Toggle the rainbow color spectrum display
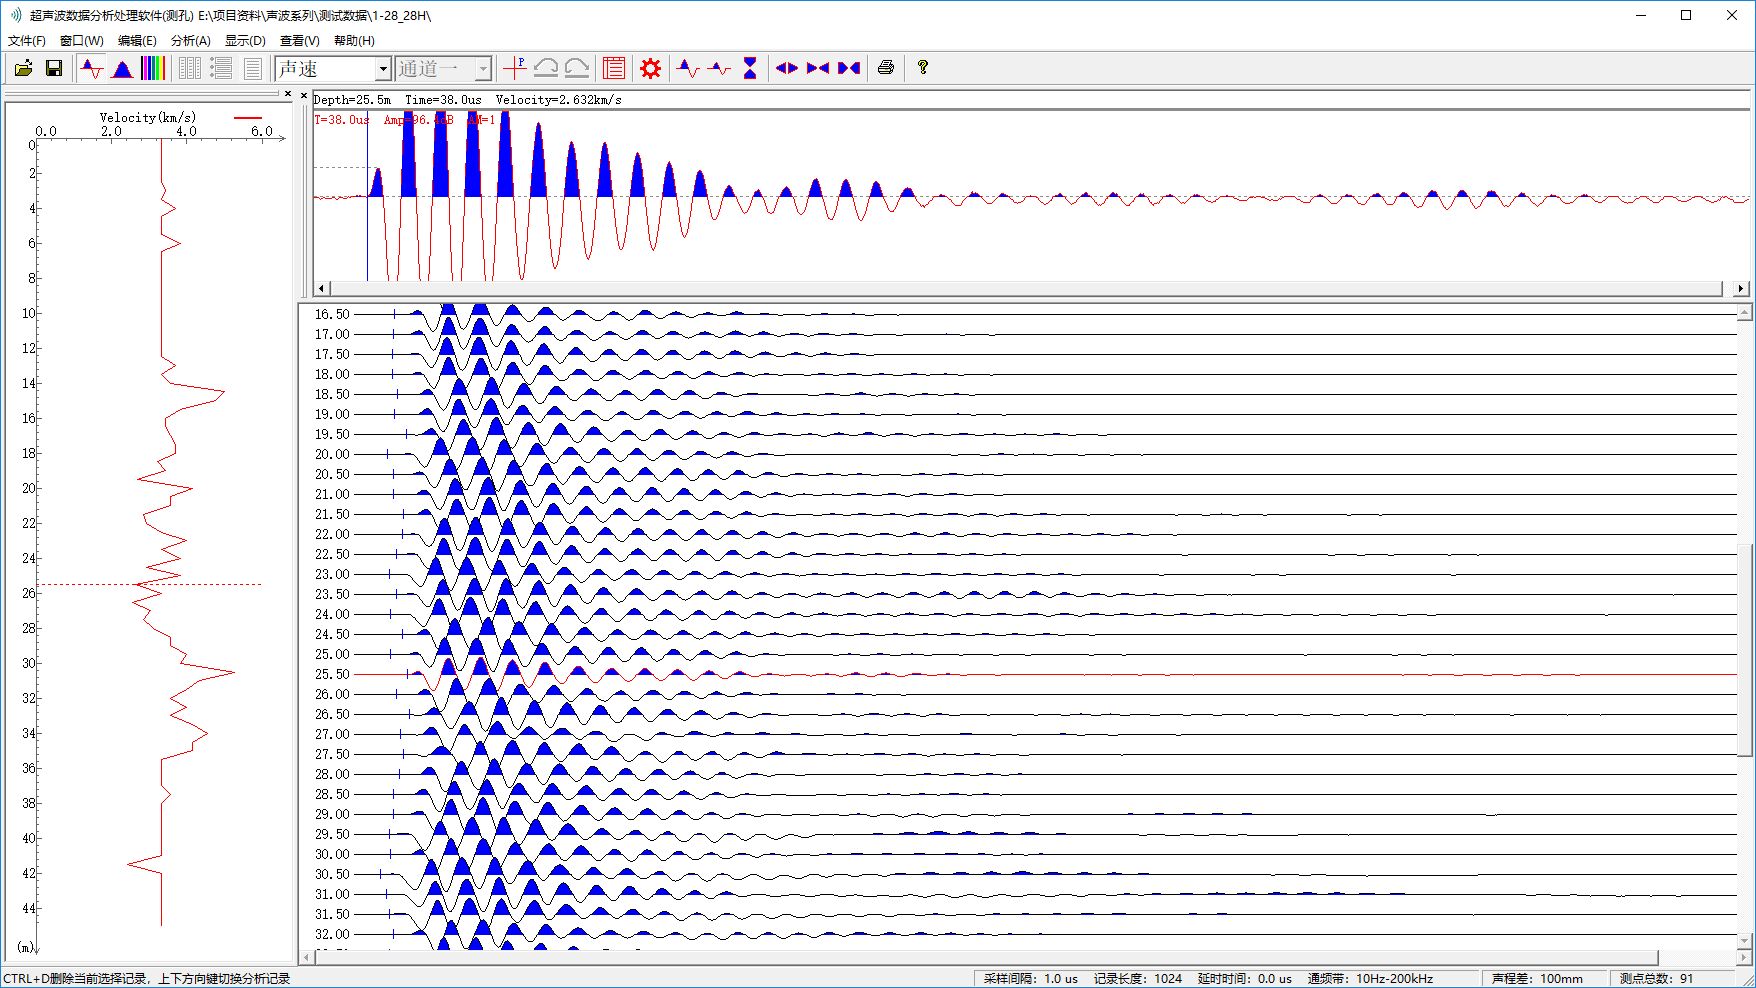 click(x=153, y=68)
